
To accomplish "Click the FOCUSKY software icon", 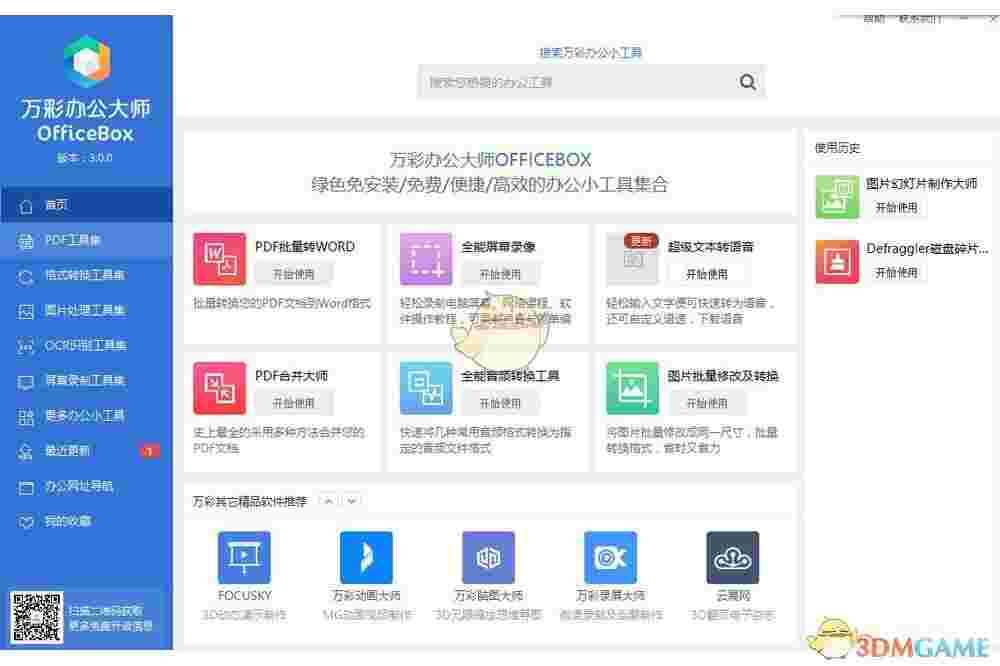I will coord(244,557).
